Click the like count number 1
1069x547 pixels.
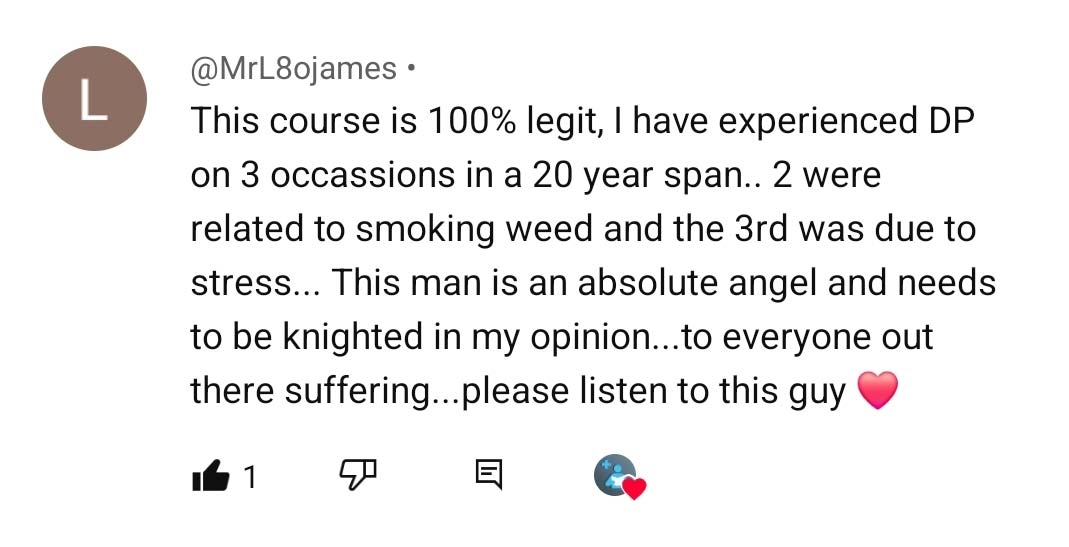coord(249,477)
